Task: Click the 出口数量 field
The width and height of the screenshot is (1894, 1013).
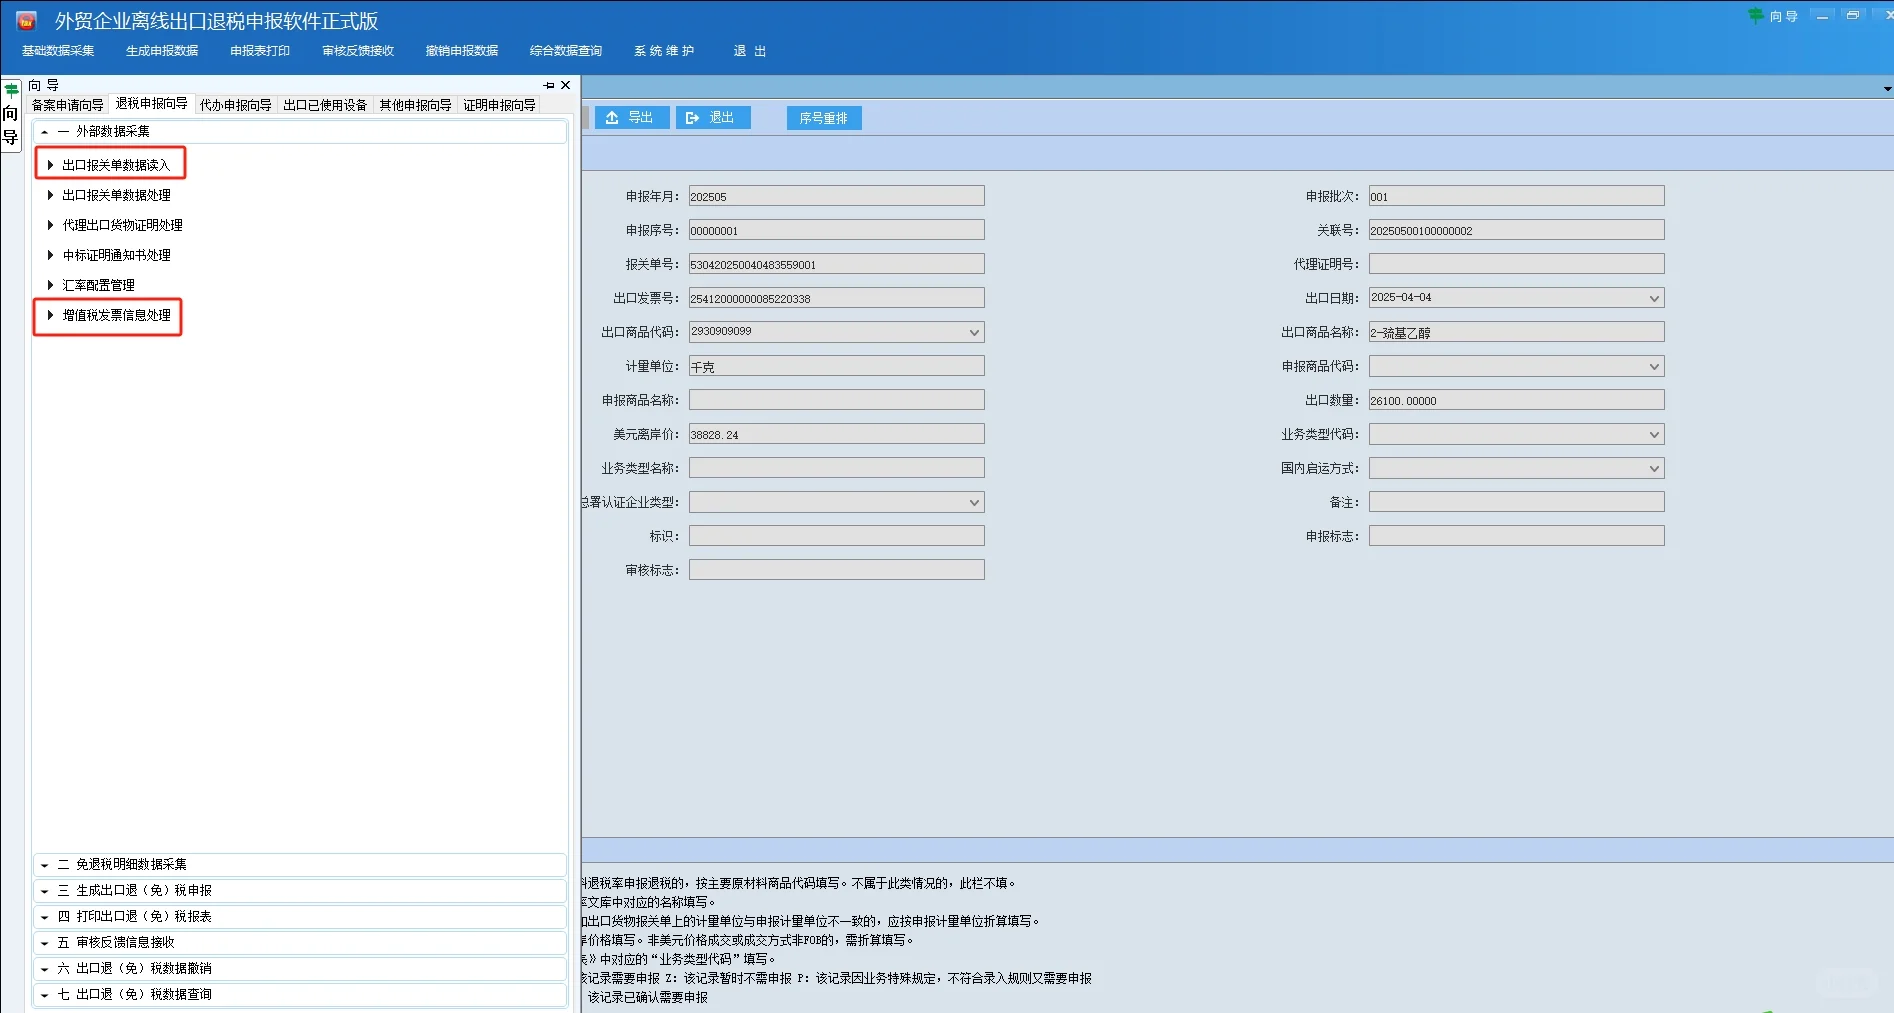Action: pyautogui.click(x=1516, y=400)
